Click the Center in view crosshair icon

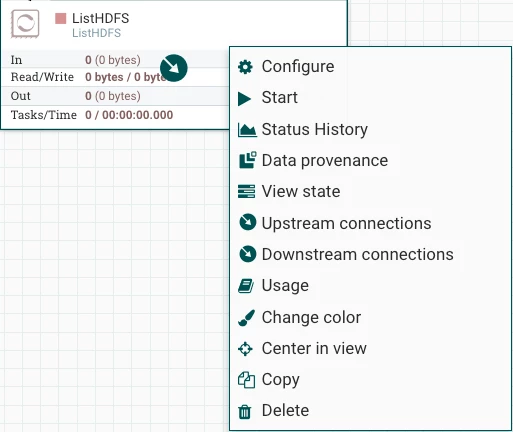[x=245, y=349]
